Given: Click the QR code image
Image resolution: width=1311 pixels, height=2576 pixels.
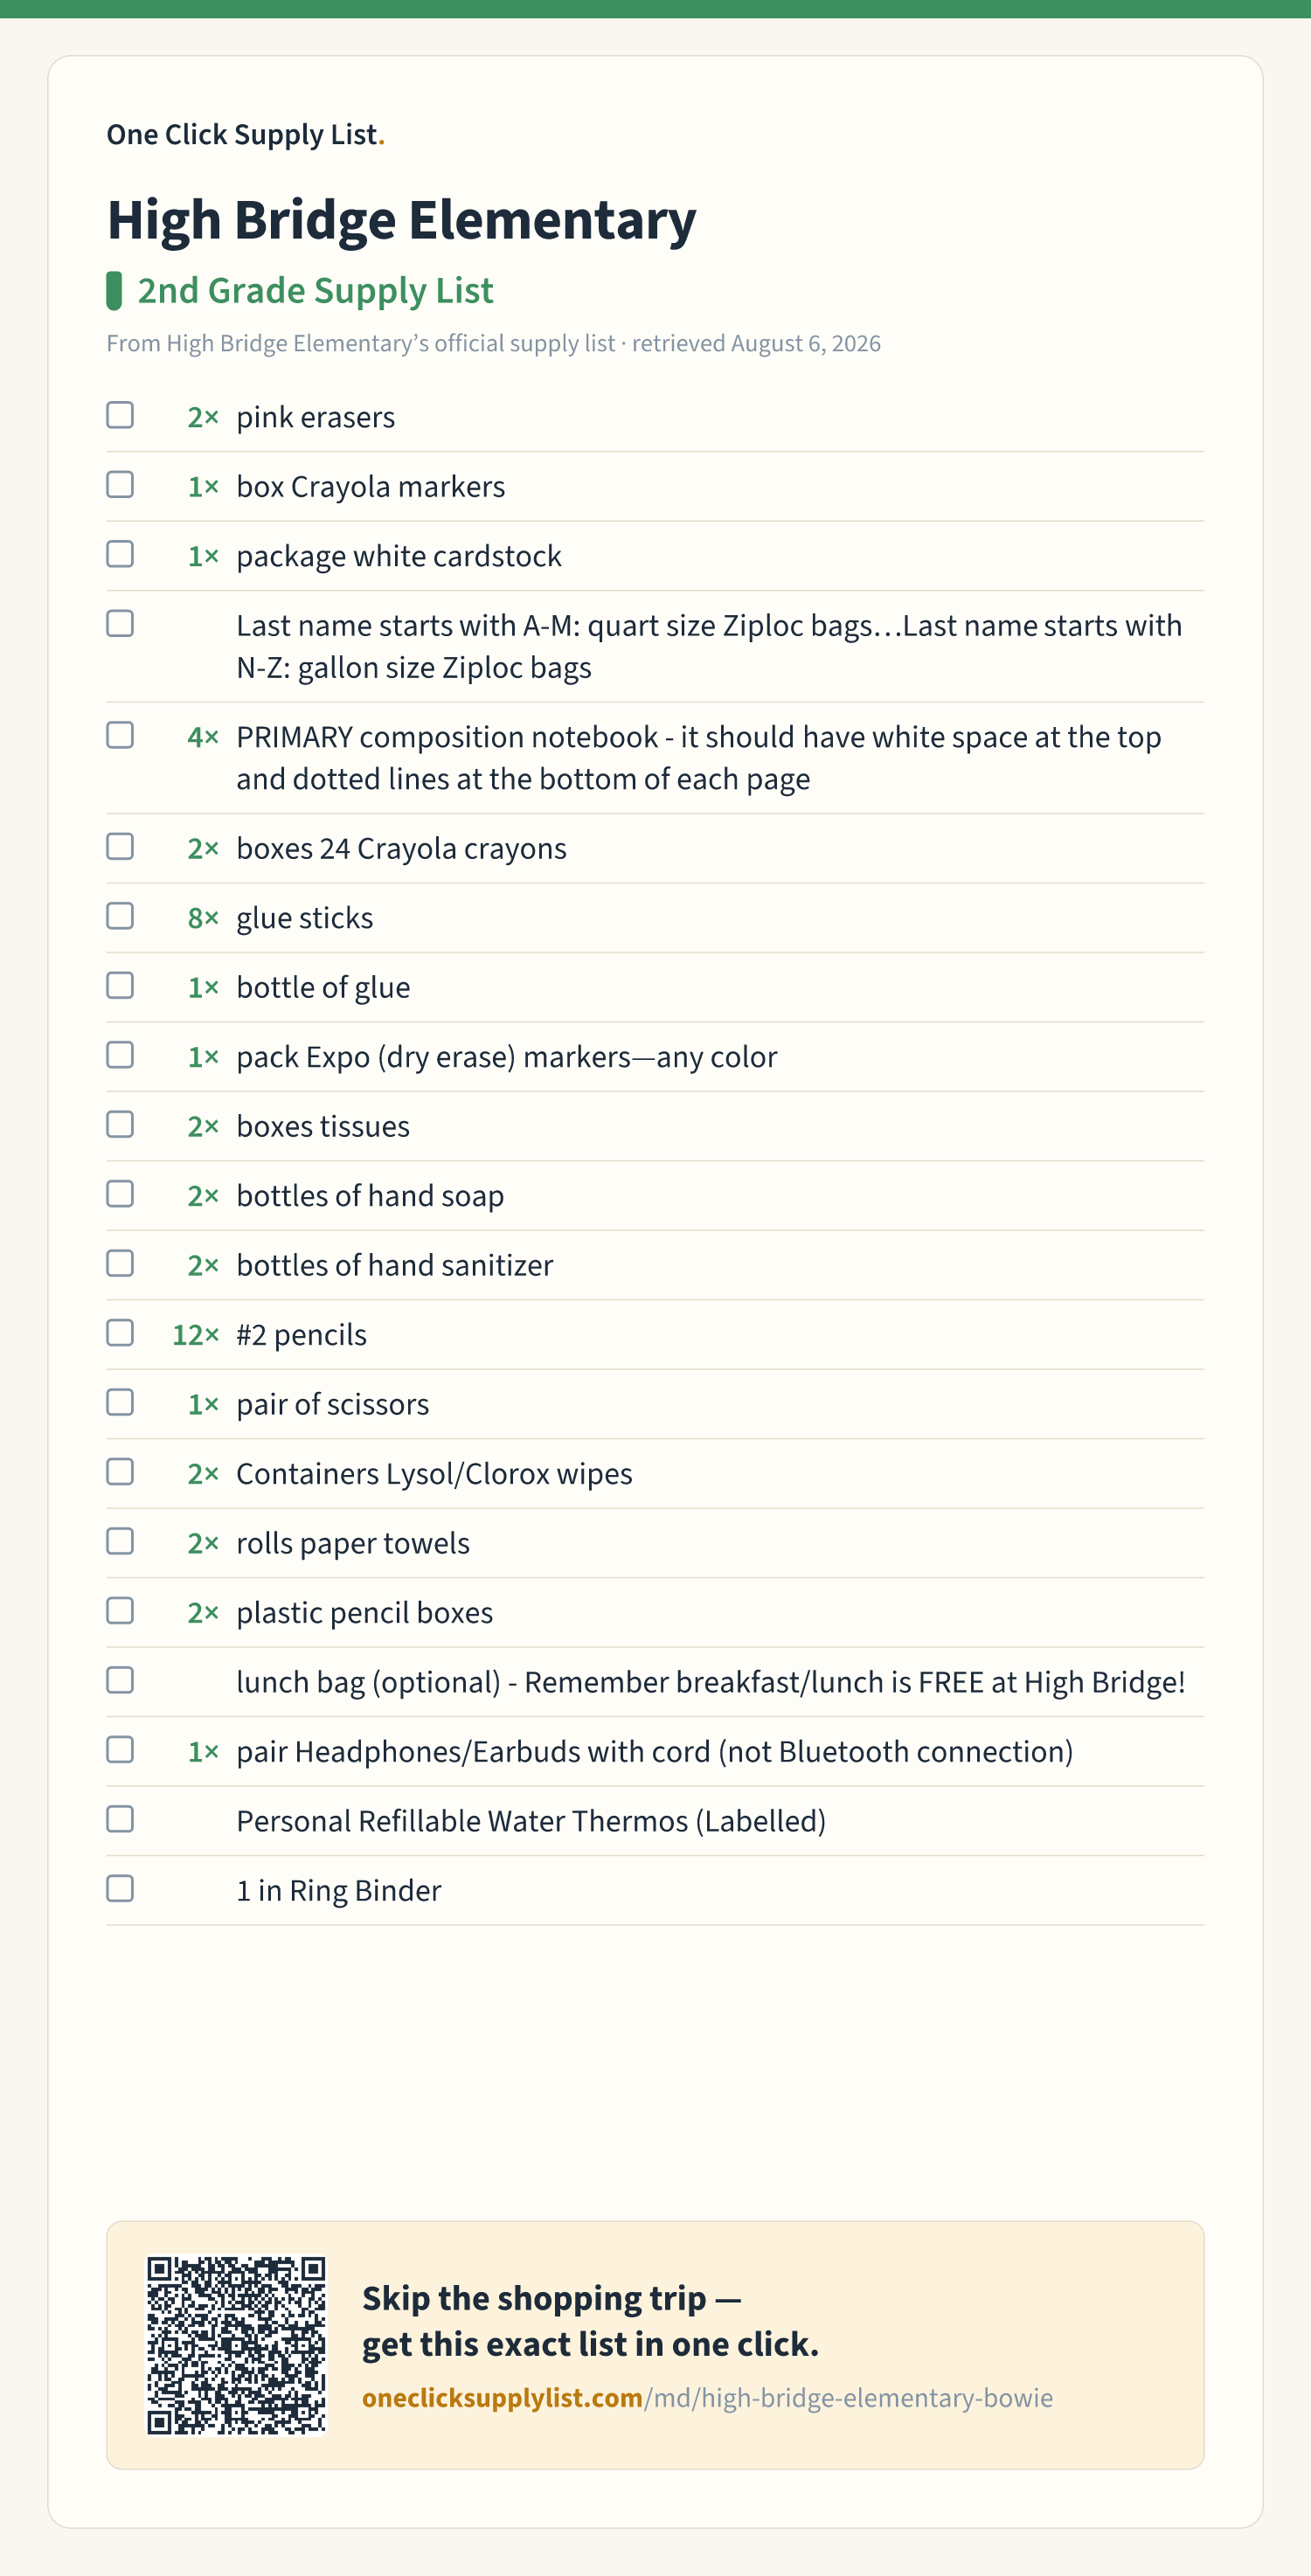Looking at the screenshot, I should tap(236, 2345).
